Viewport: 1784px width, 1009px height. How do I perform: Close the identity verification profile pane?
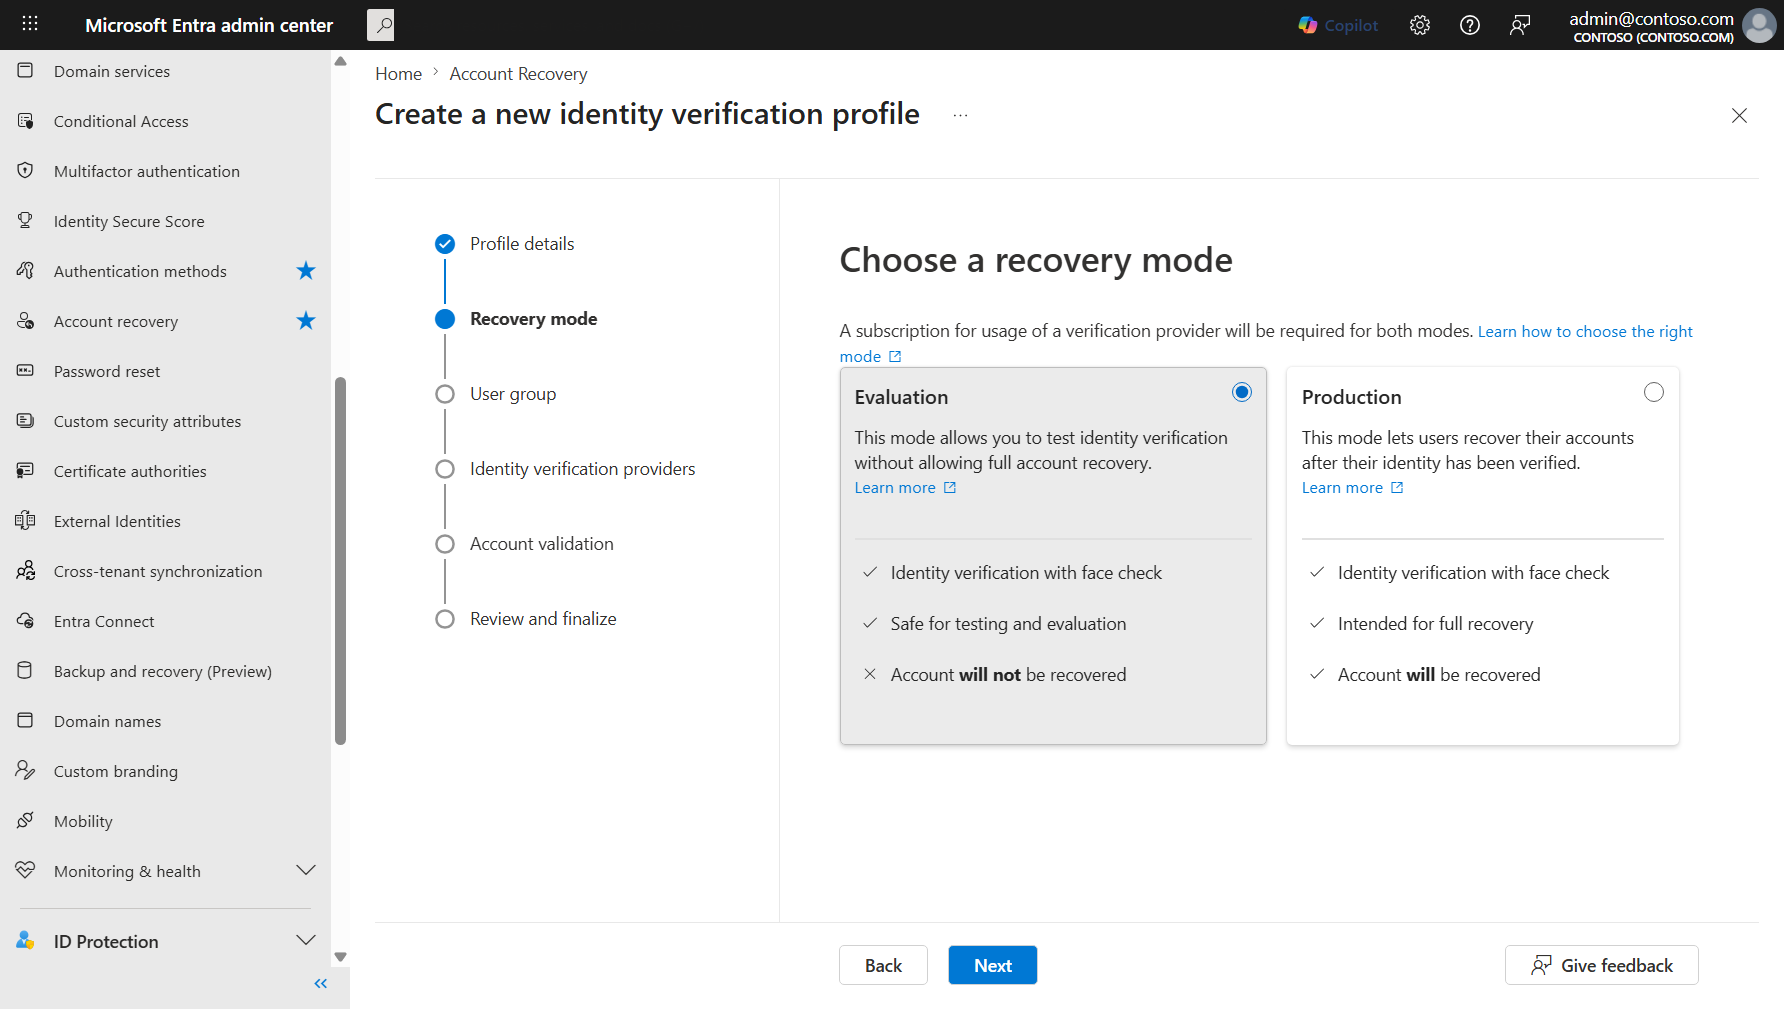coord(1739,115)
